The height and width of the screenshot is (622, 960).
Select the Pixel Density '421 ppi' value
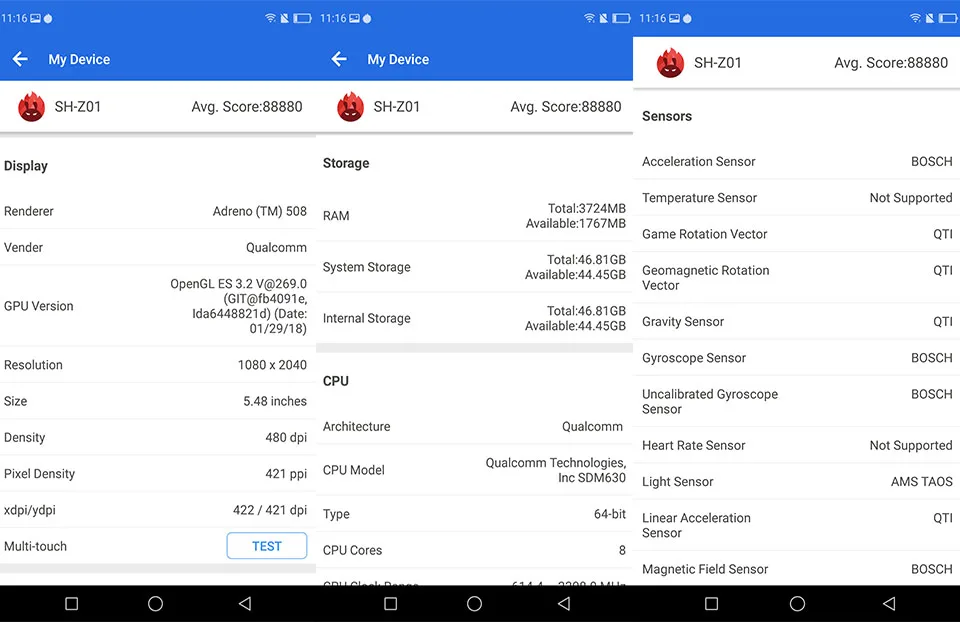coord(286,474)
